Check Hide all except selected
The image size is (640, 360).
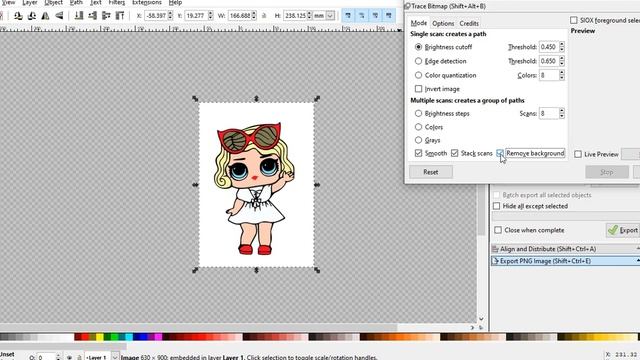(x=497, y=206)
